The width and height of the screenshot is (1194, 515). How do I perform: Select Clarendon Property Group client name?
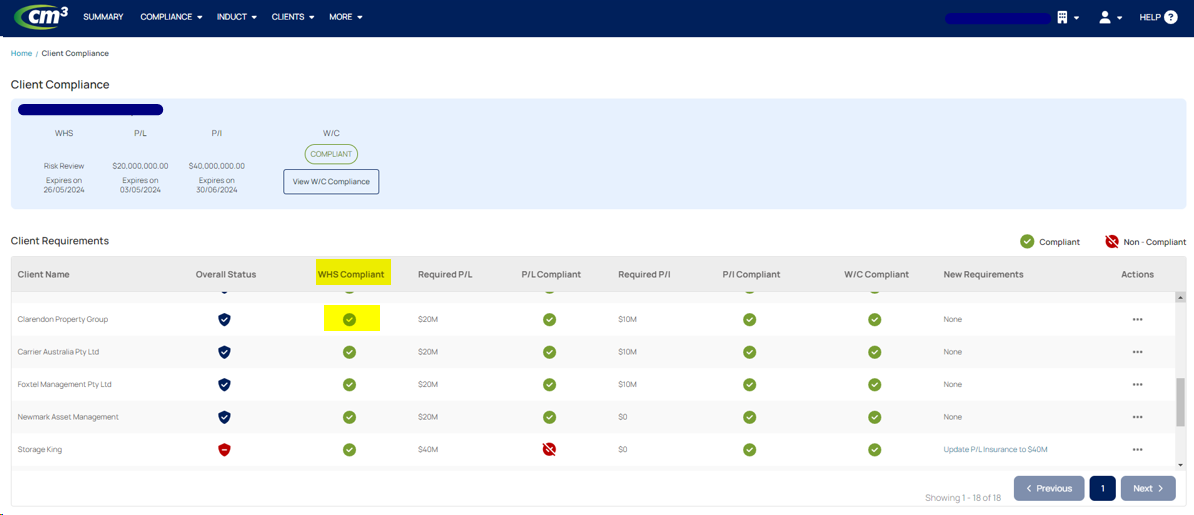[x=62, y=319]
